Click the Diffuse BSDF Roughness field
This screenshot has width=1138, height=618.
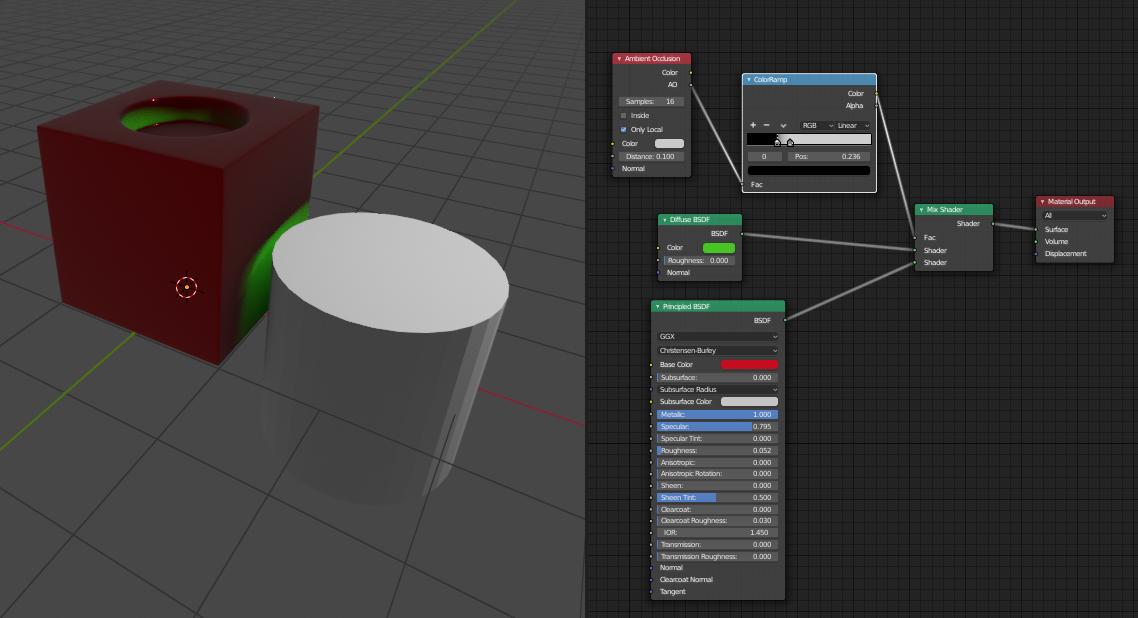pos(700,260)
